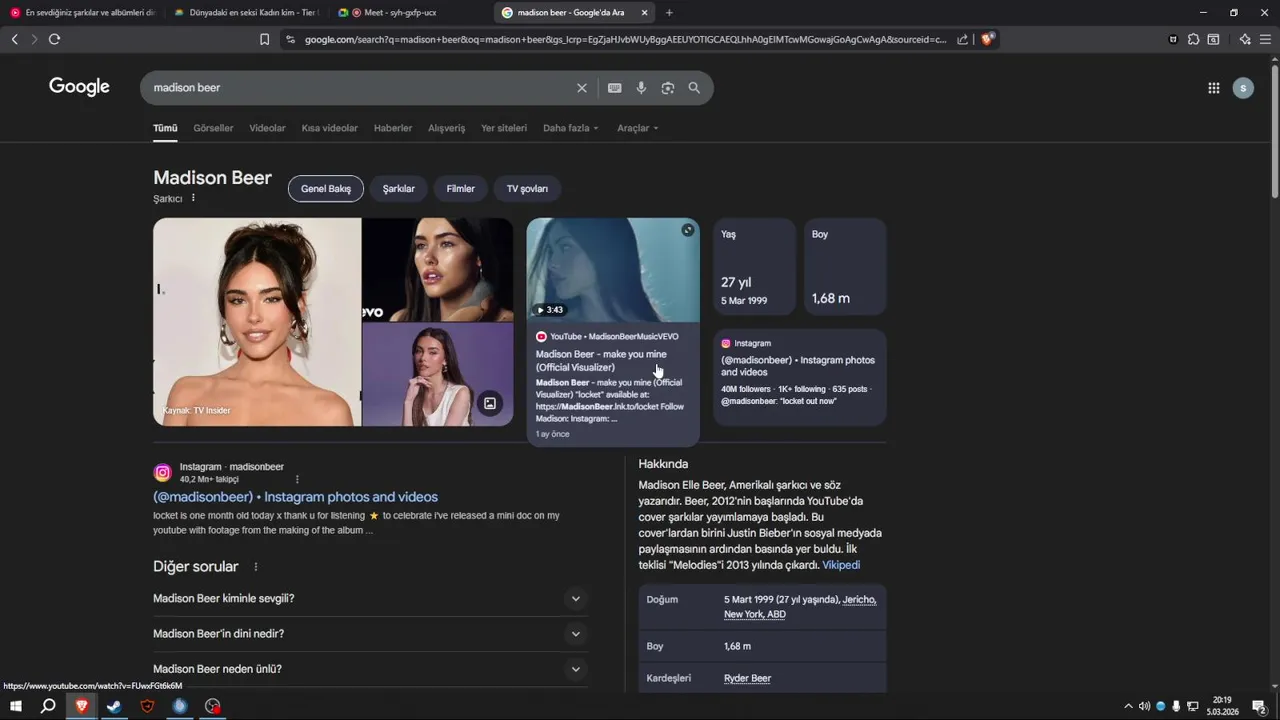The width and height of the screenshot is (1280, 720).
Task: Expand 'Madison Beer kiminle sevgili?' question
Action: [x=368, y=599]
